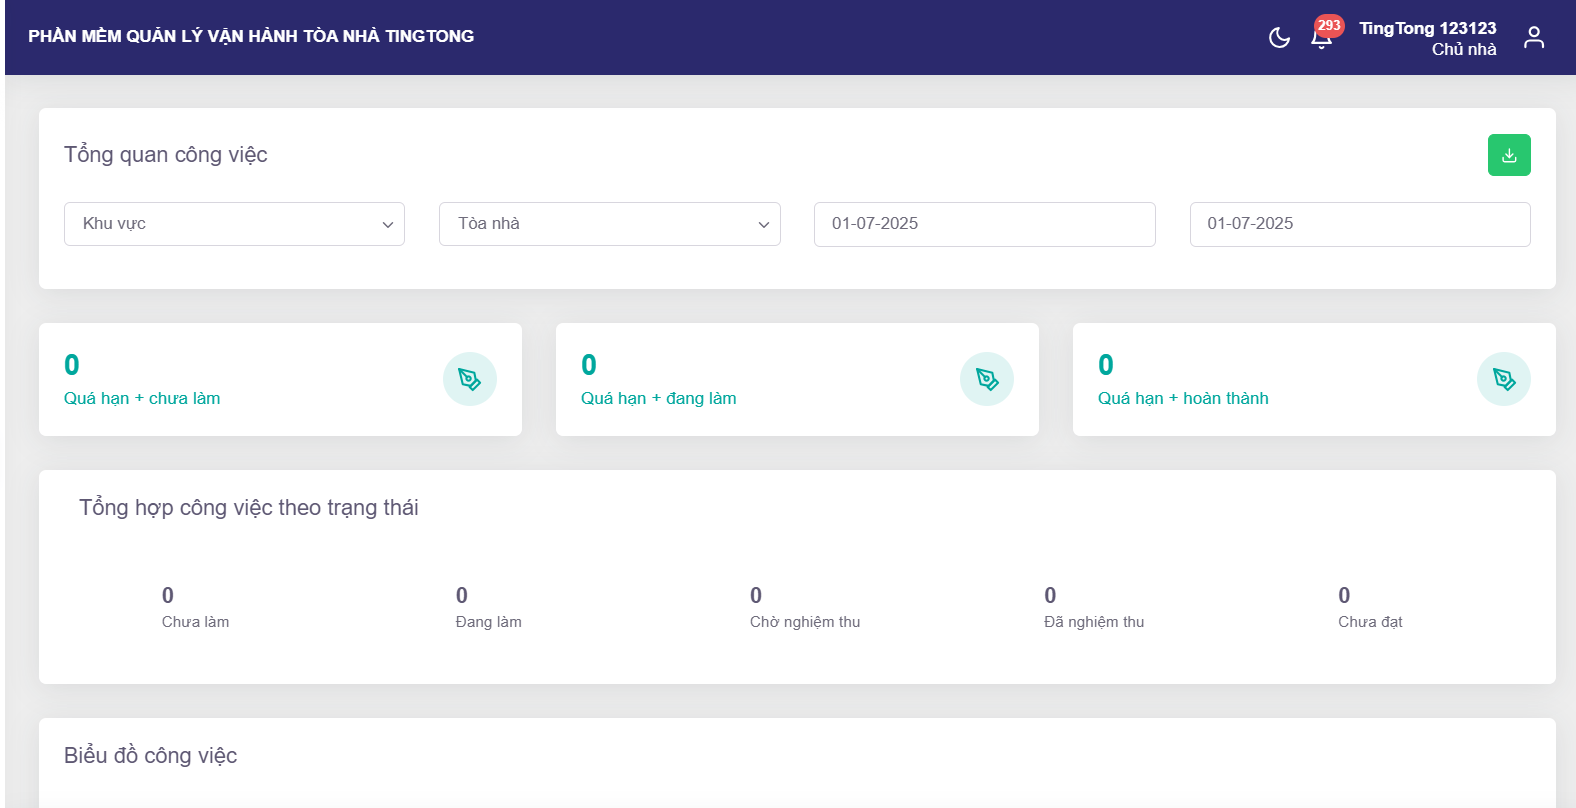Screen dimensions: 1576x808
Task: Open the Quá hạn + đang làm link
Action: click(658, 398)
